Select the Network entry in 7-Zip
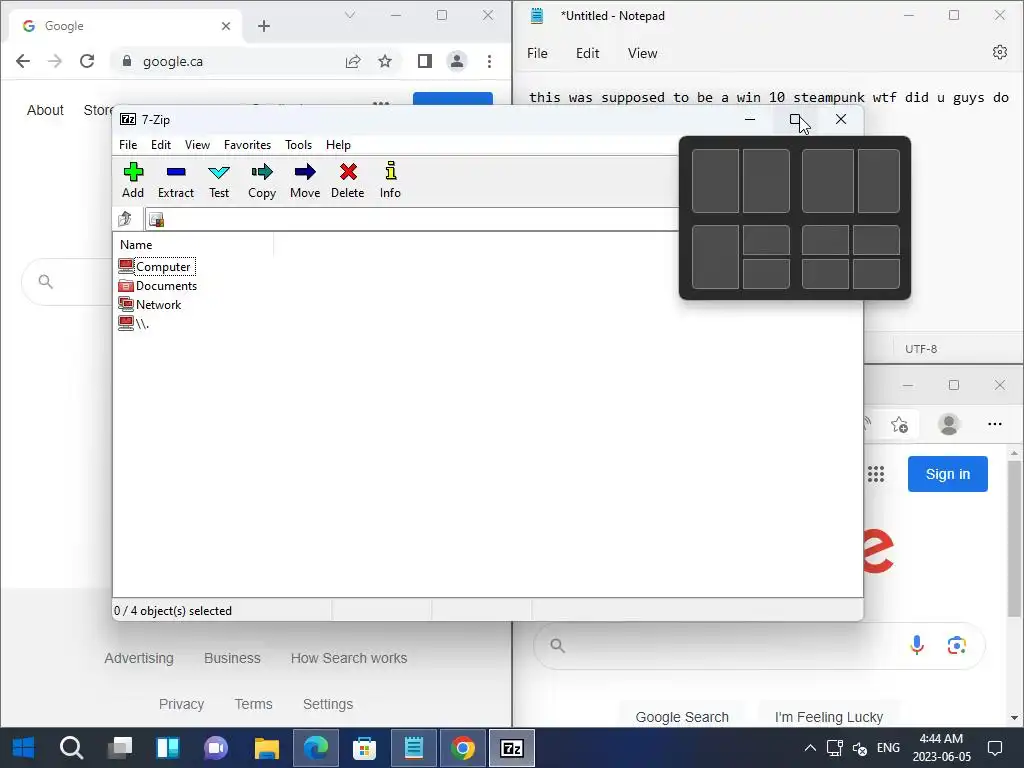The image size is (1024, 768). (x=150, y=304)
